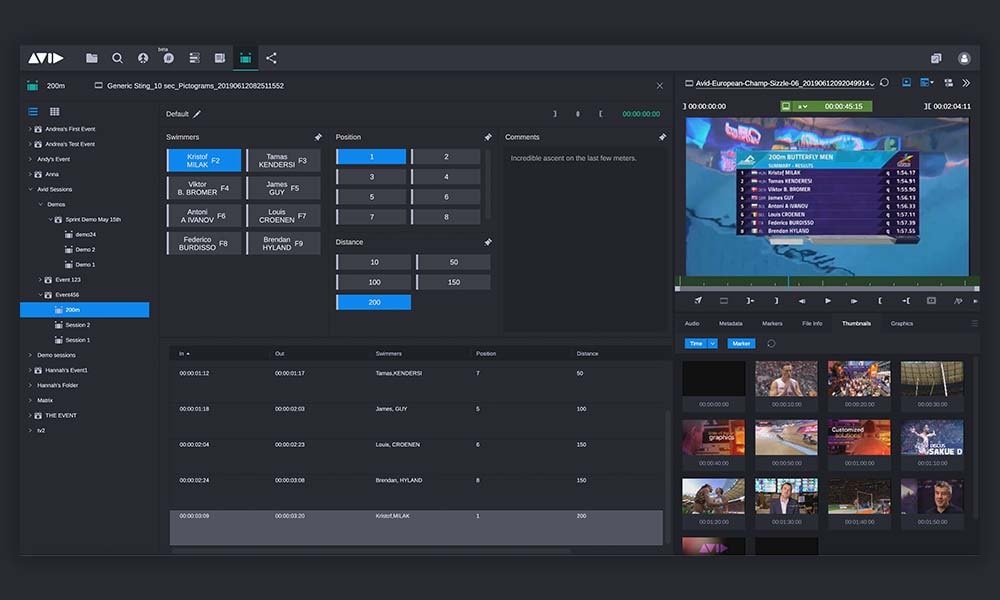Switch to the Metadata tab

pyautogui.click(x=730, y=323)
